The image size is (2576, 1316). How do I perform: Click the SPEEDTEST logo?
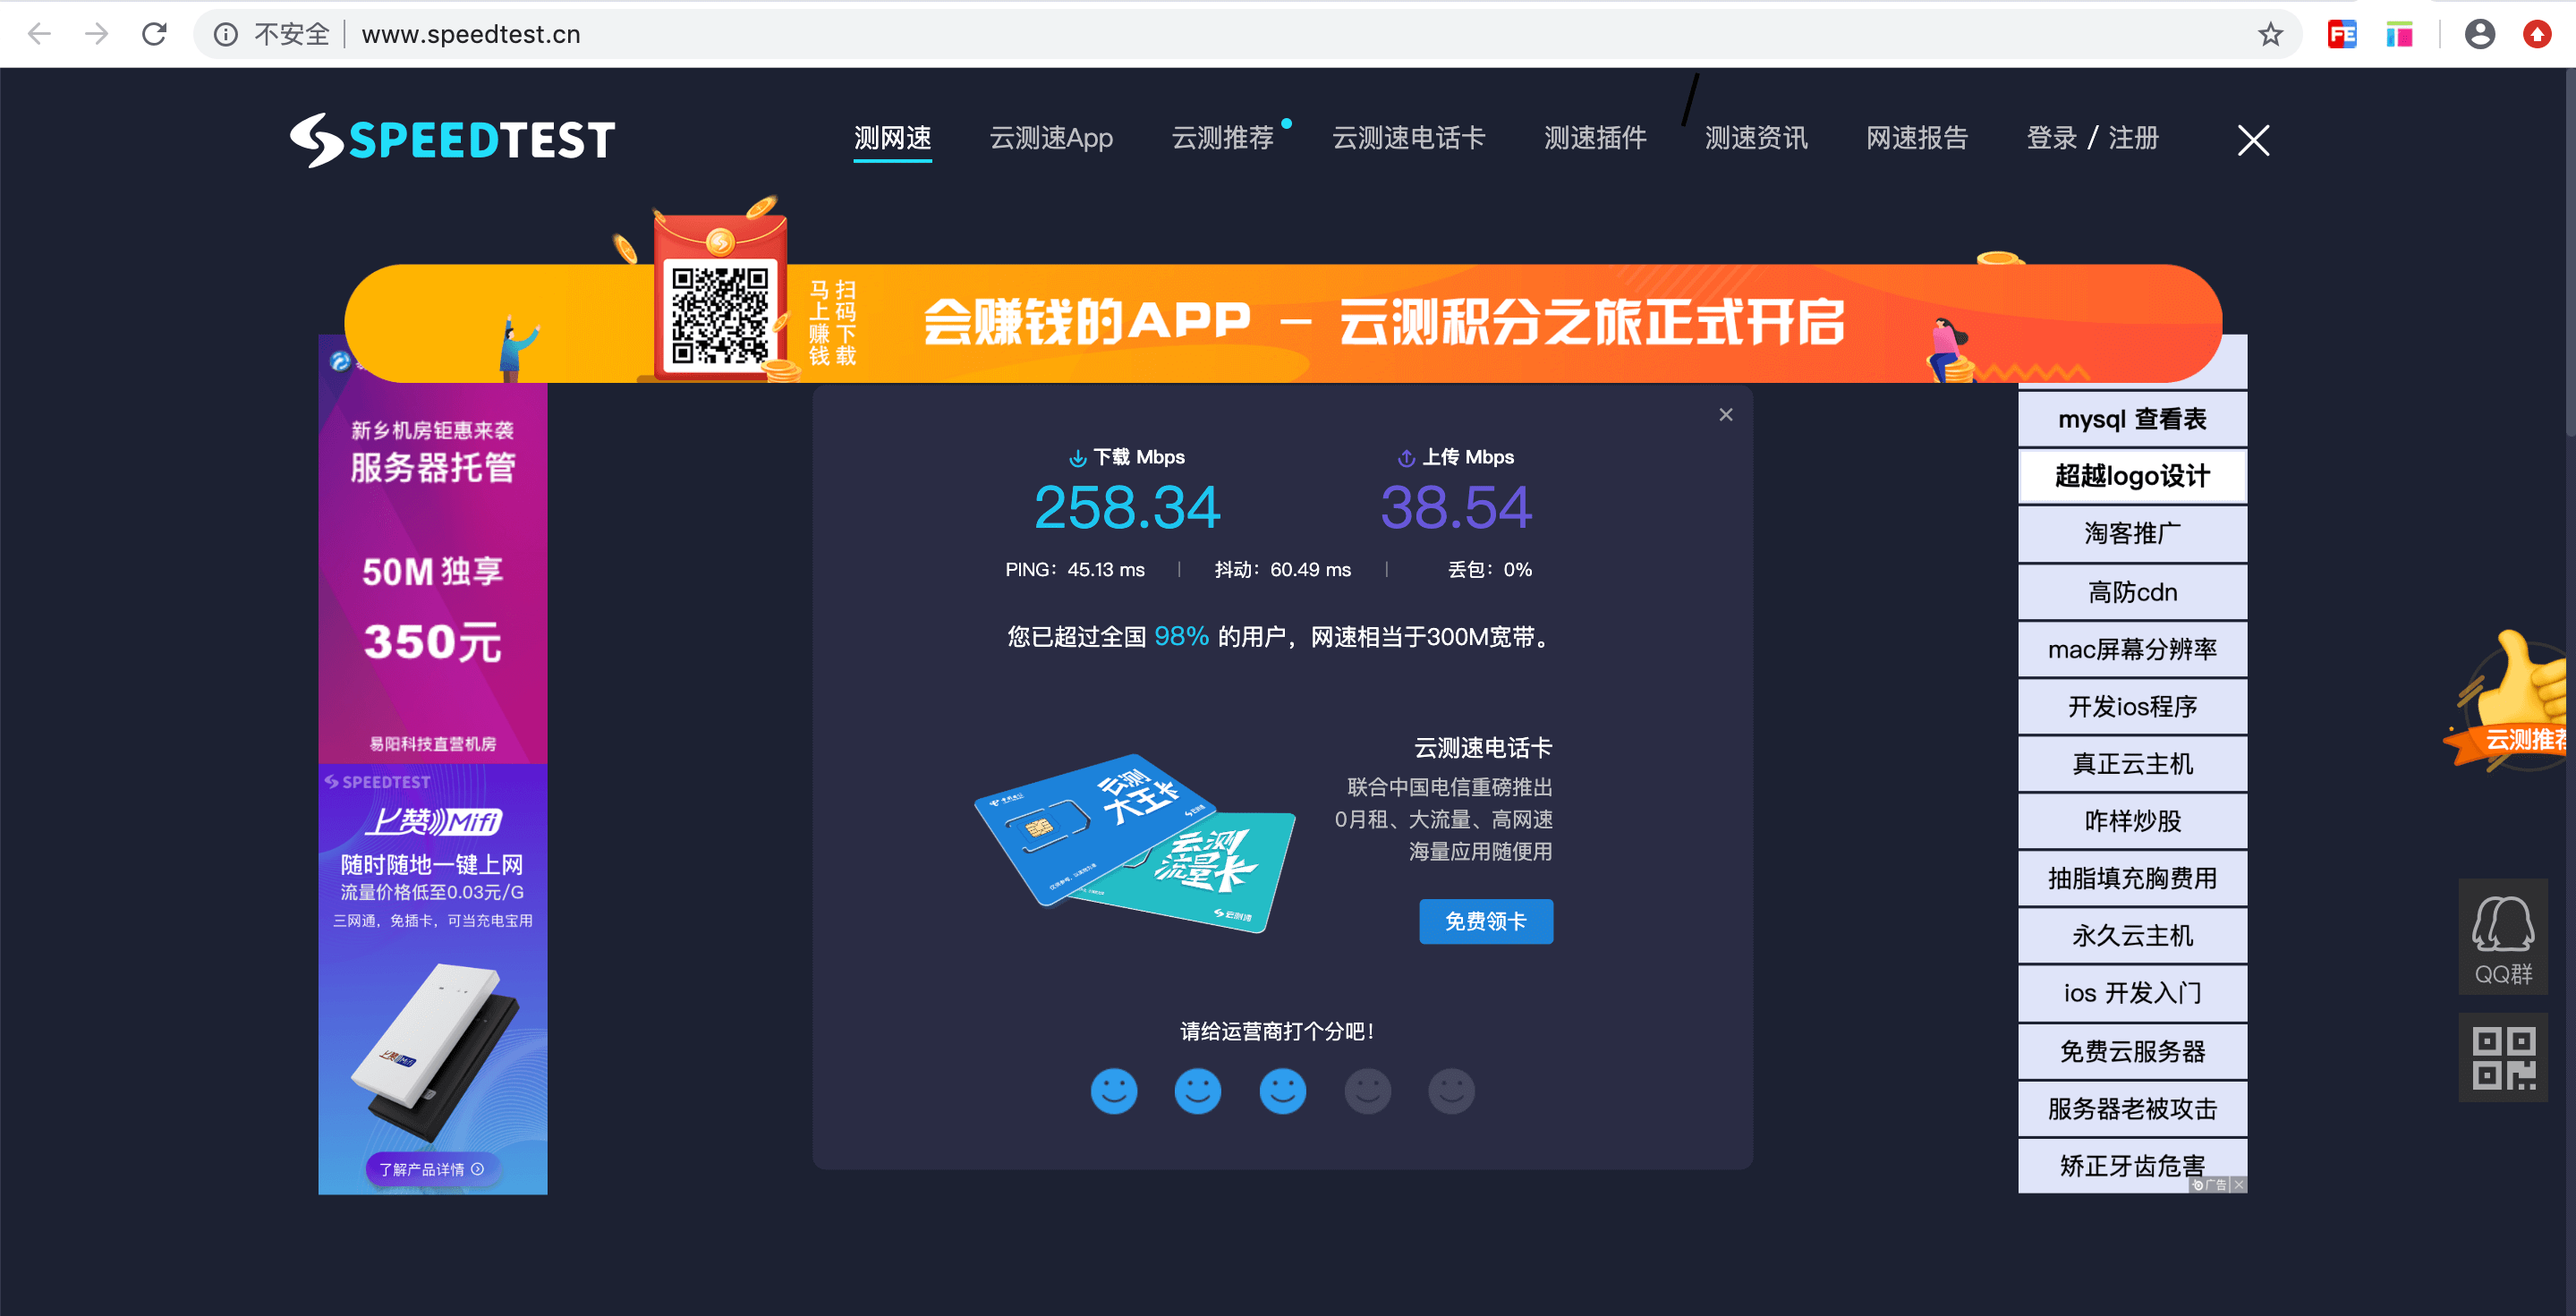(x=452, y=139)
